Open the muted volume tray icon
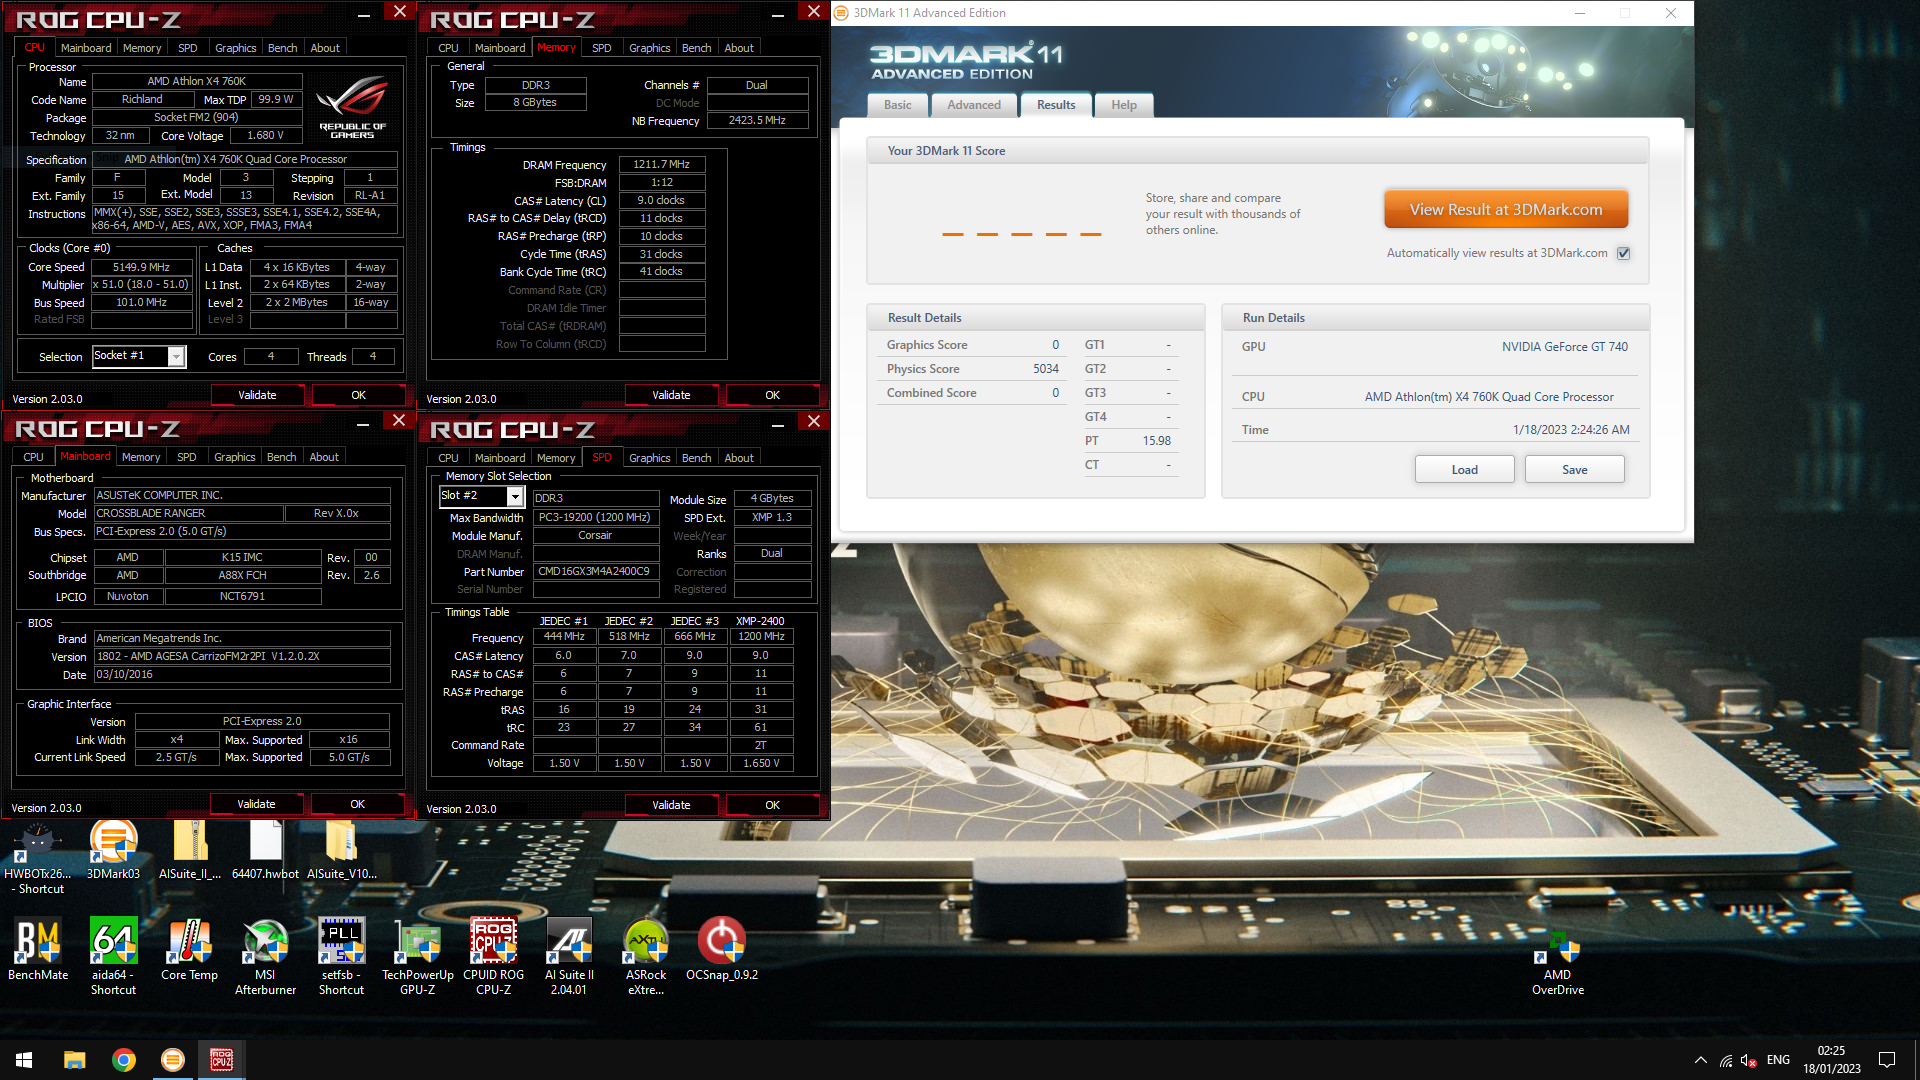The width and height of the screenshot is (1920, 1080). pyautogui.click(x=1749, y=1060)
